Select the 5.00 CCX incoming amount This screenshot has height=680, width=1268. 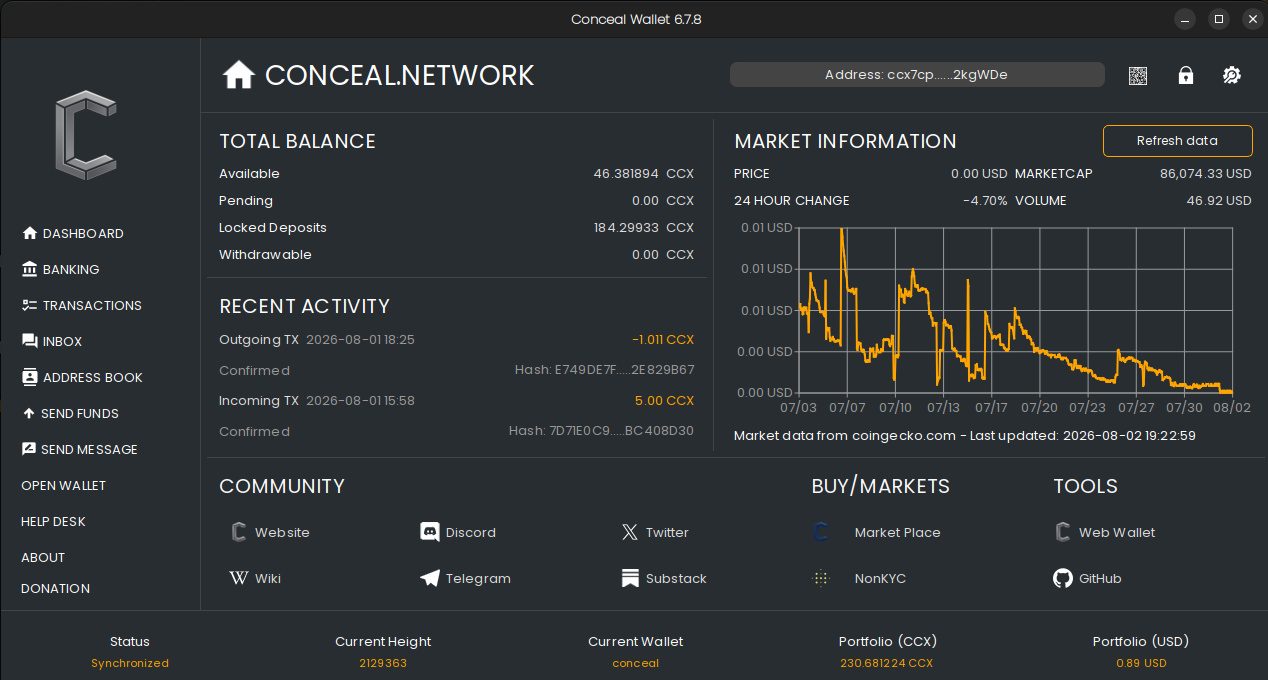click(x=664, y=400)
